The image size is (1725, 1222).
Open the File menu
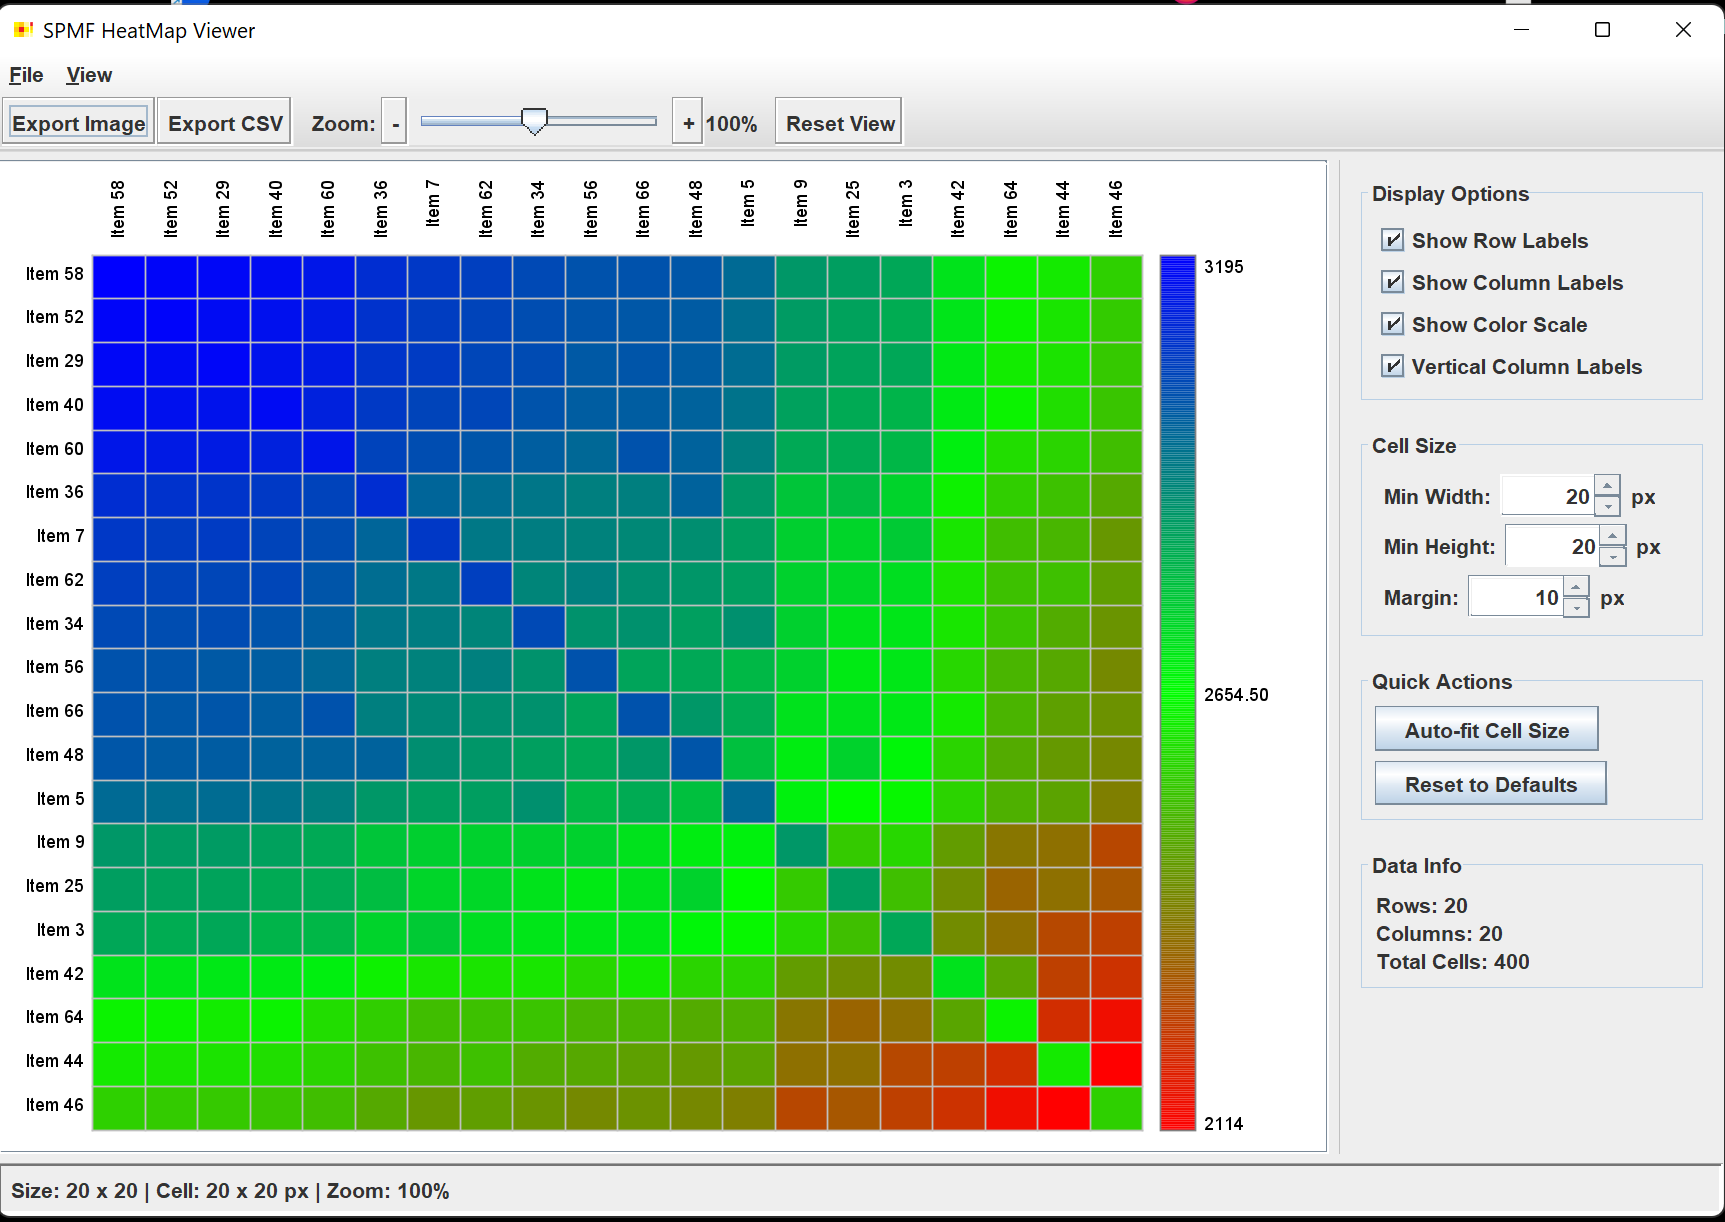(26, 75)
